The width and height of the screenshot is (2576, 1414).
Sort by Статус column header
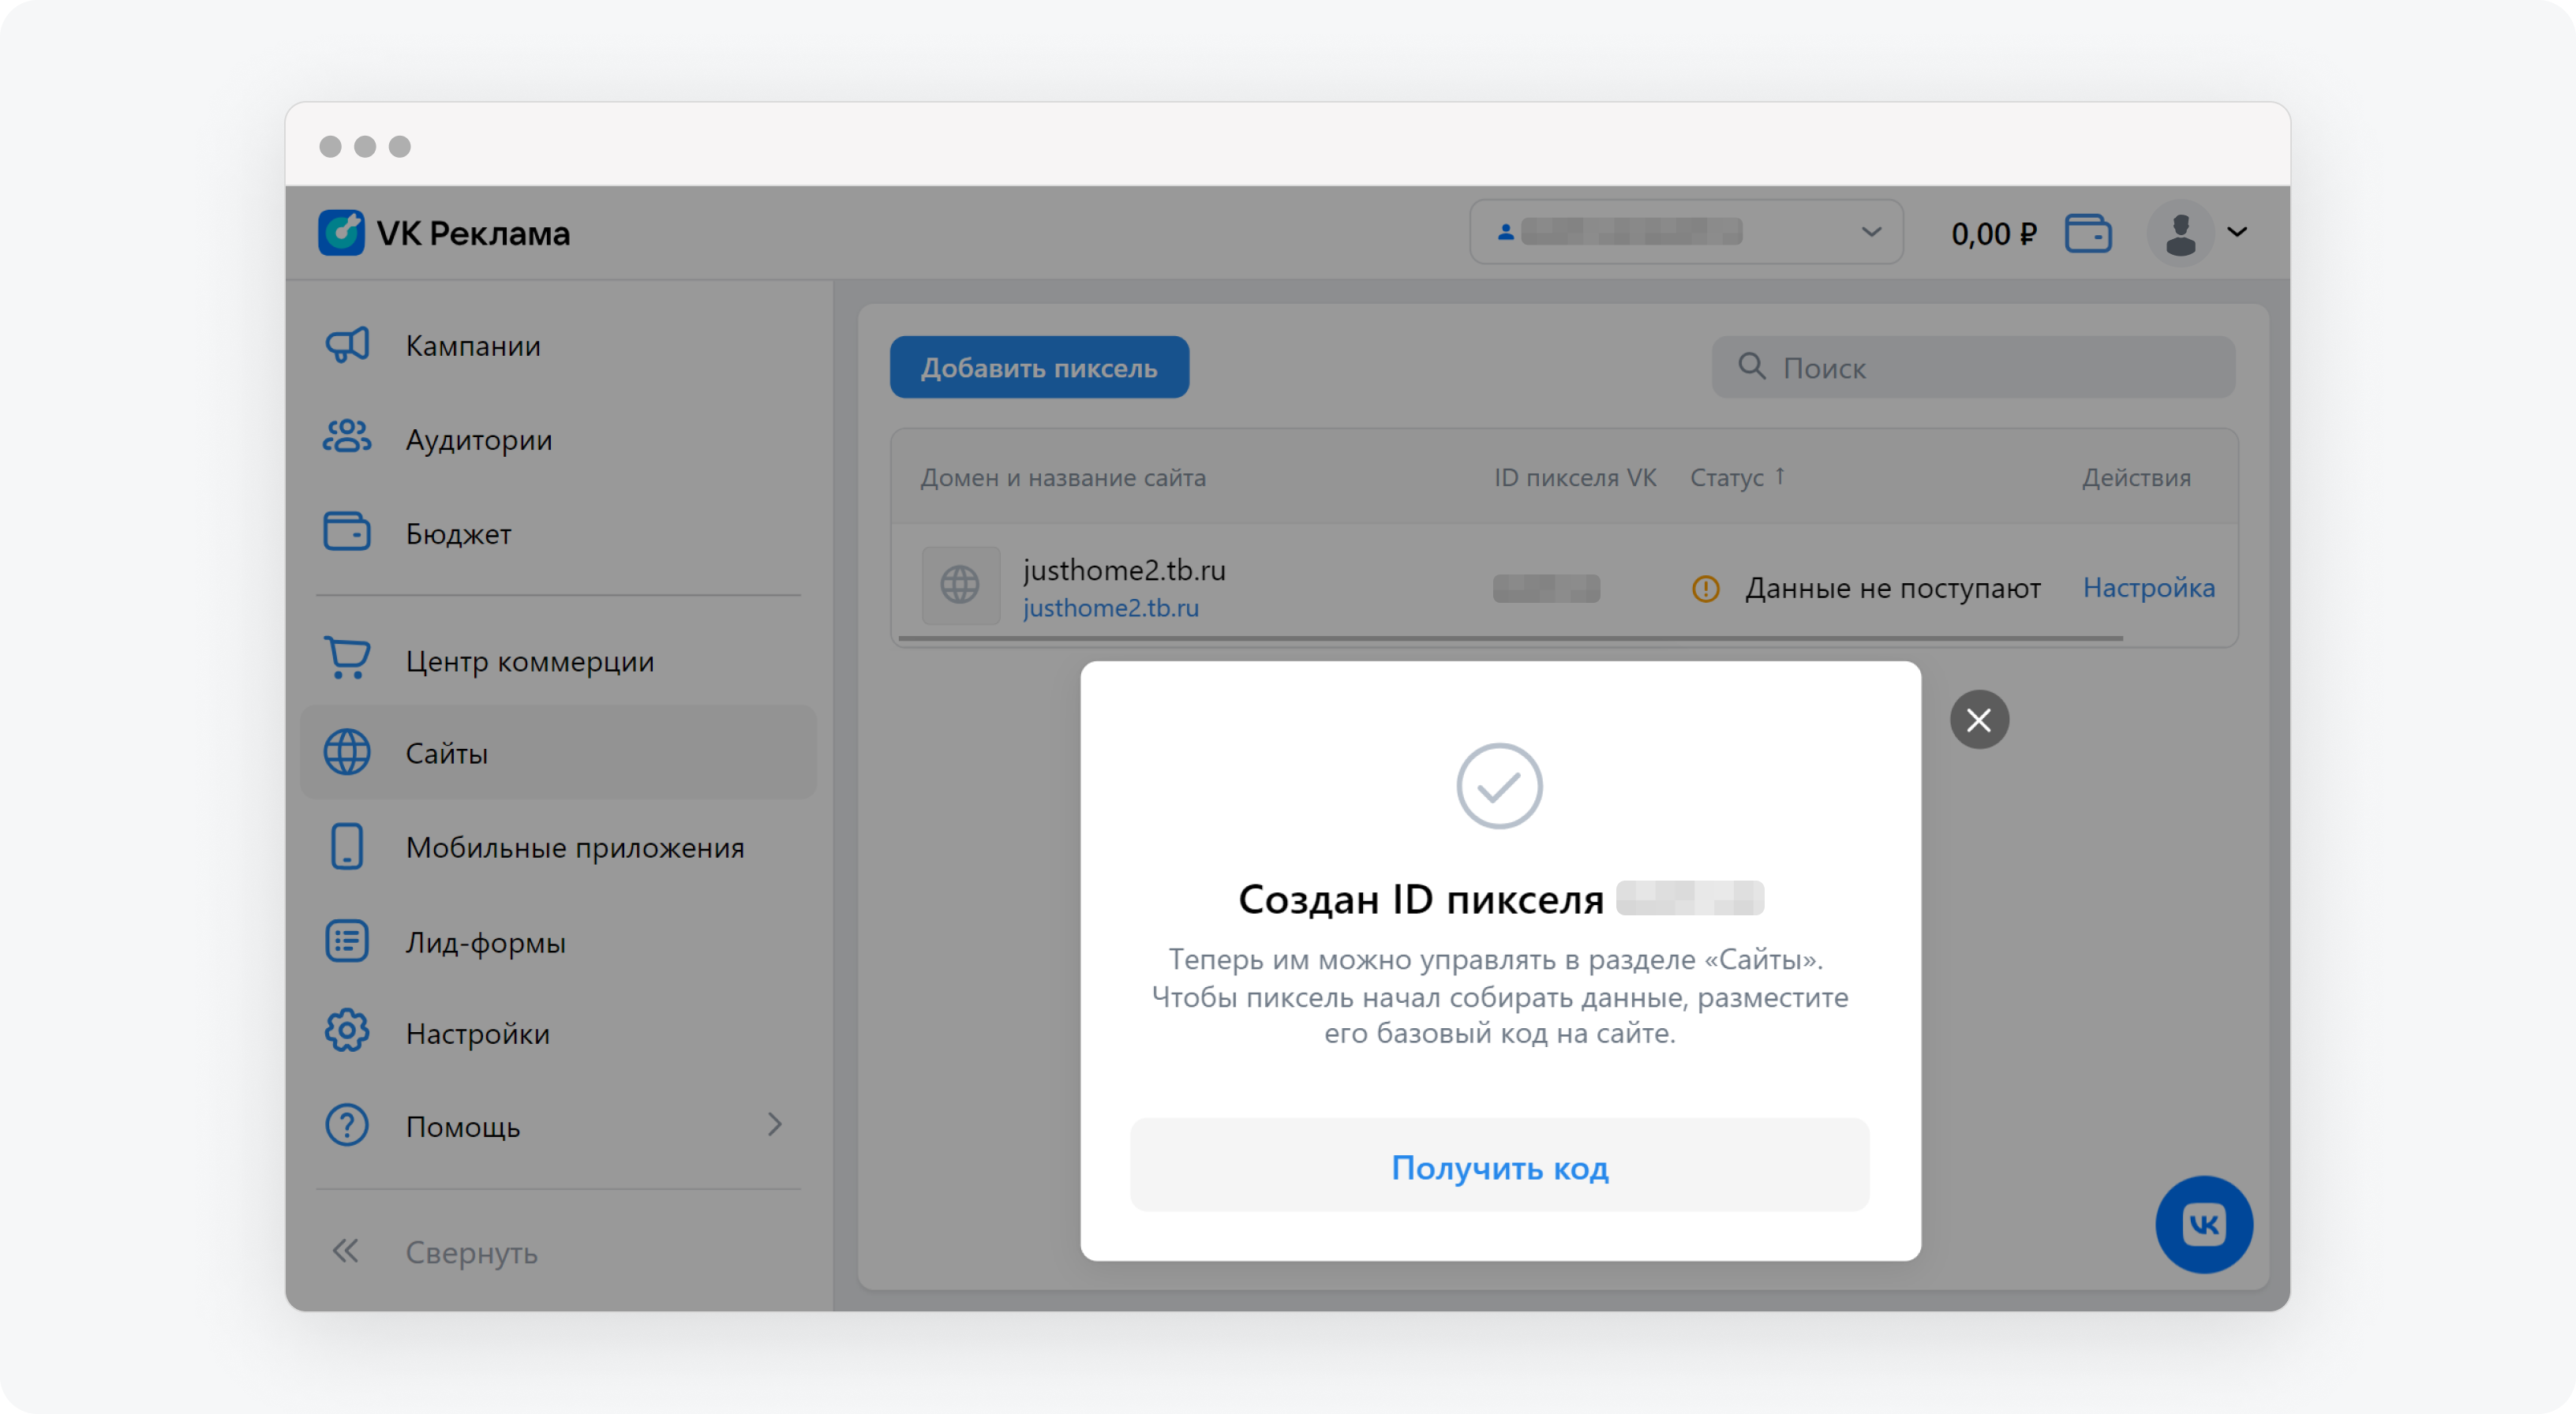coord(1737,477)
